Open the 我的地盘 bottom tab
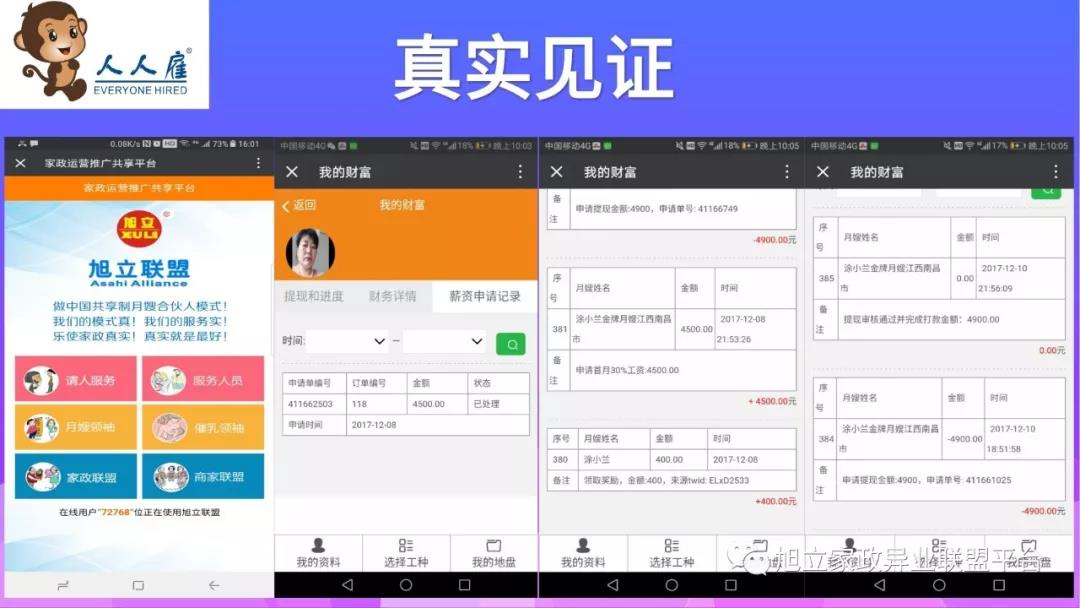The image size is (1080, 608). [494, 554]
